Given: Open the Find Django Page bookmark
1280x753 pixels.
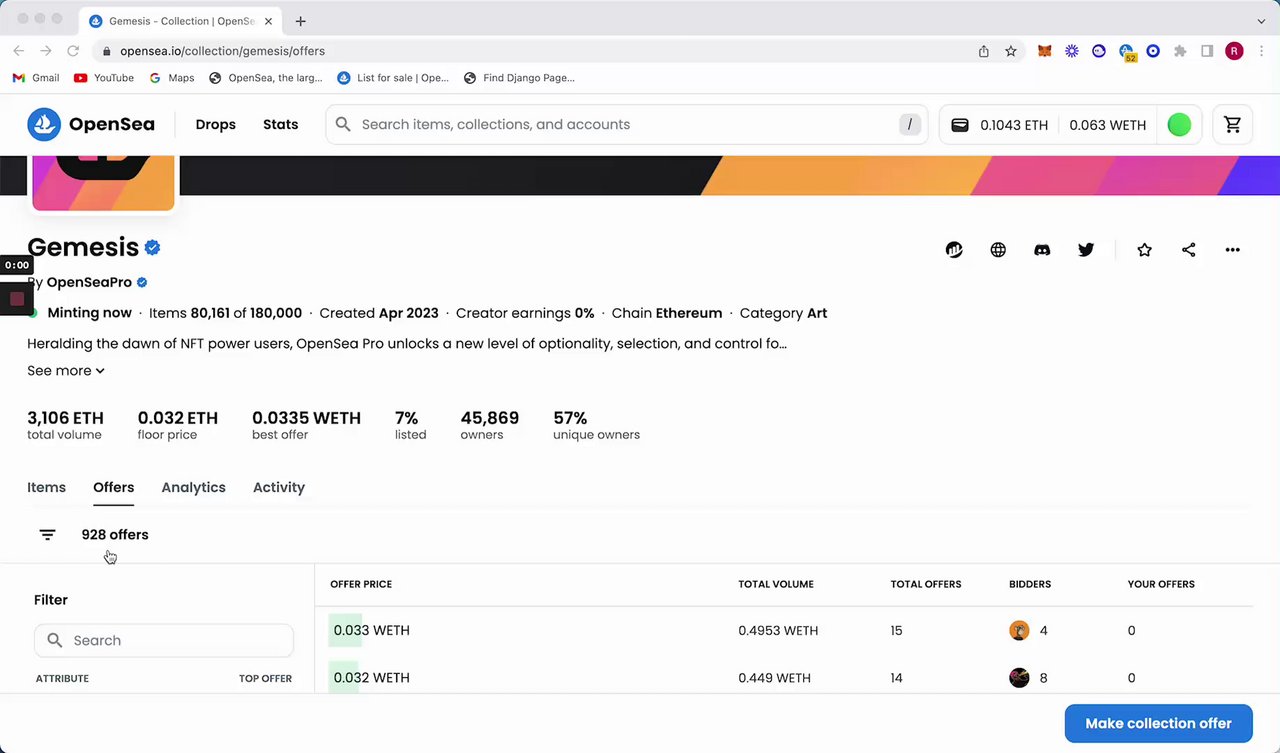Looking at the screenshot, I should point(519,78).
